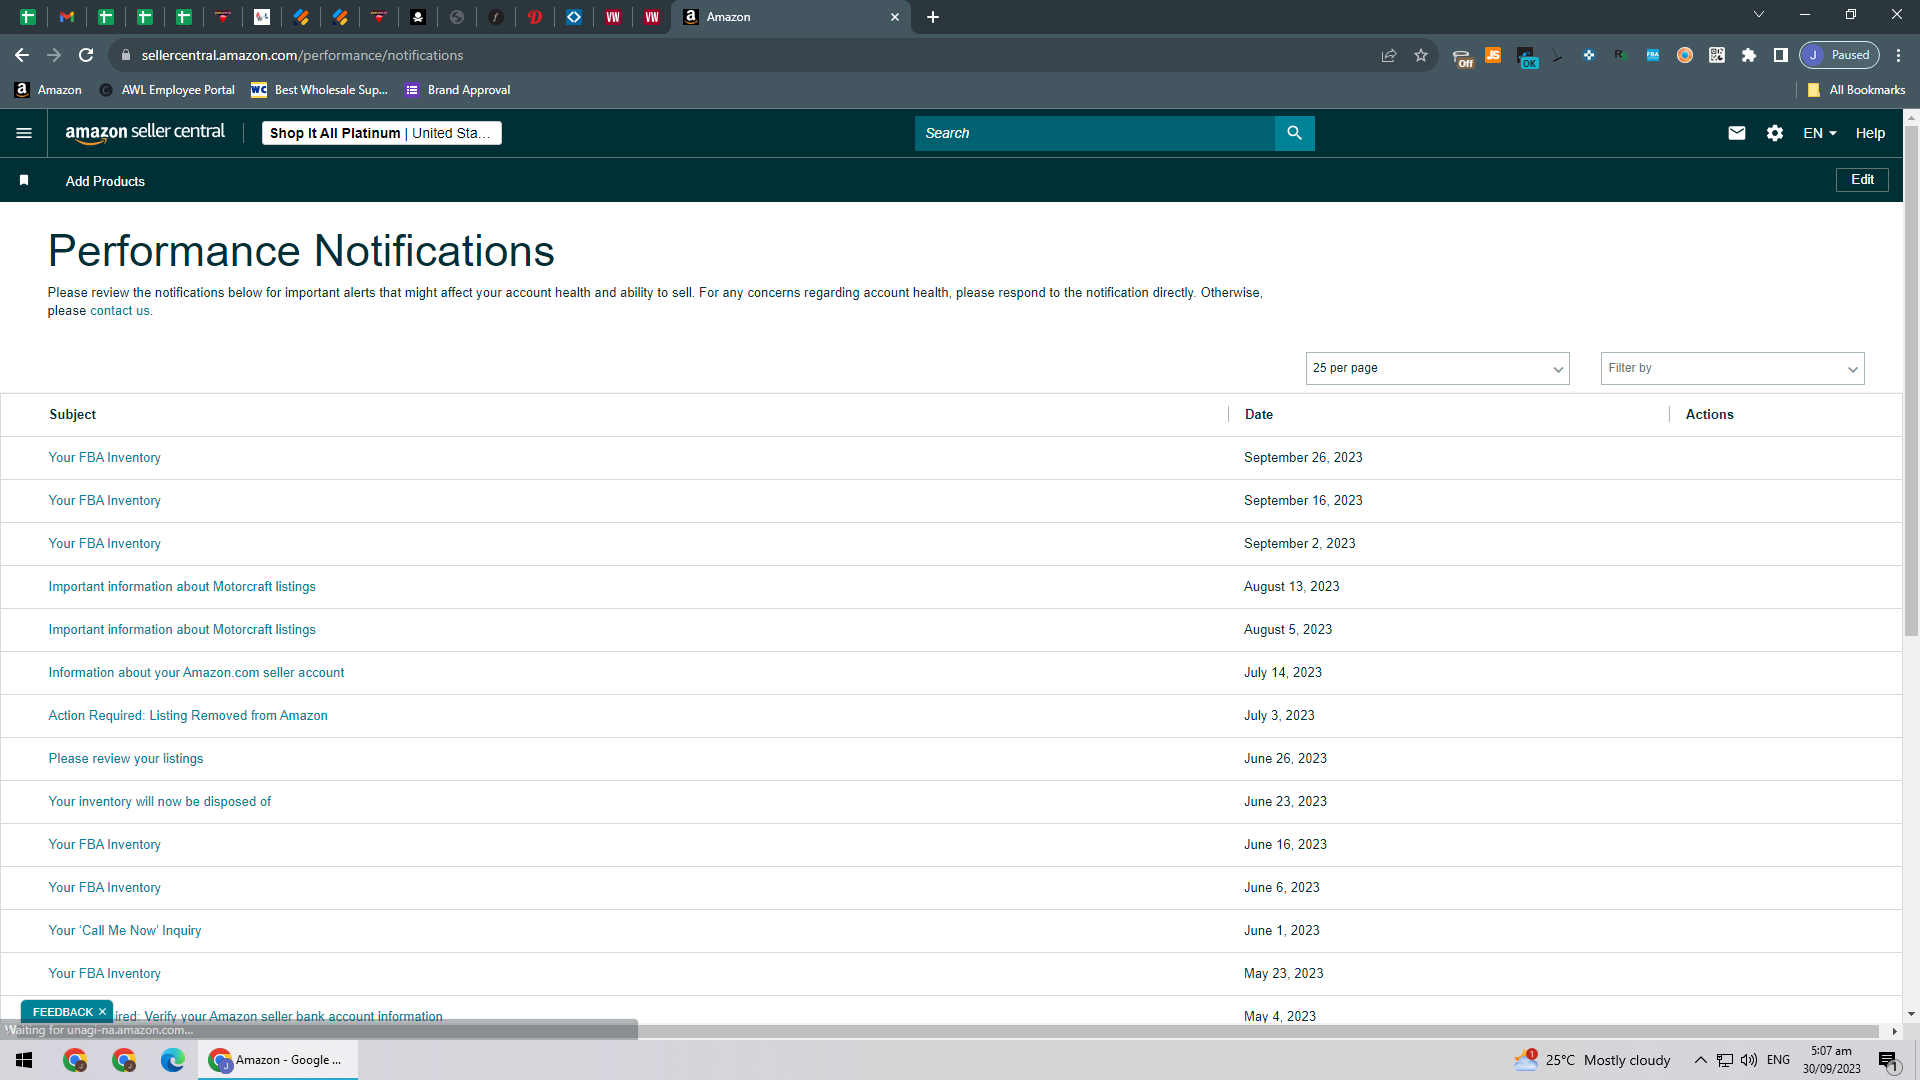The width and height of the screenshot is (1920, 1080).
Task: Click the Date column header
Action: [1259, 414]
